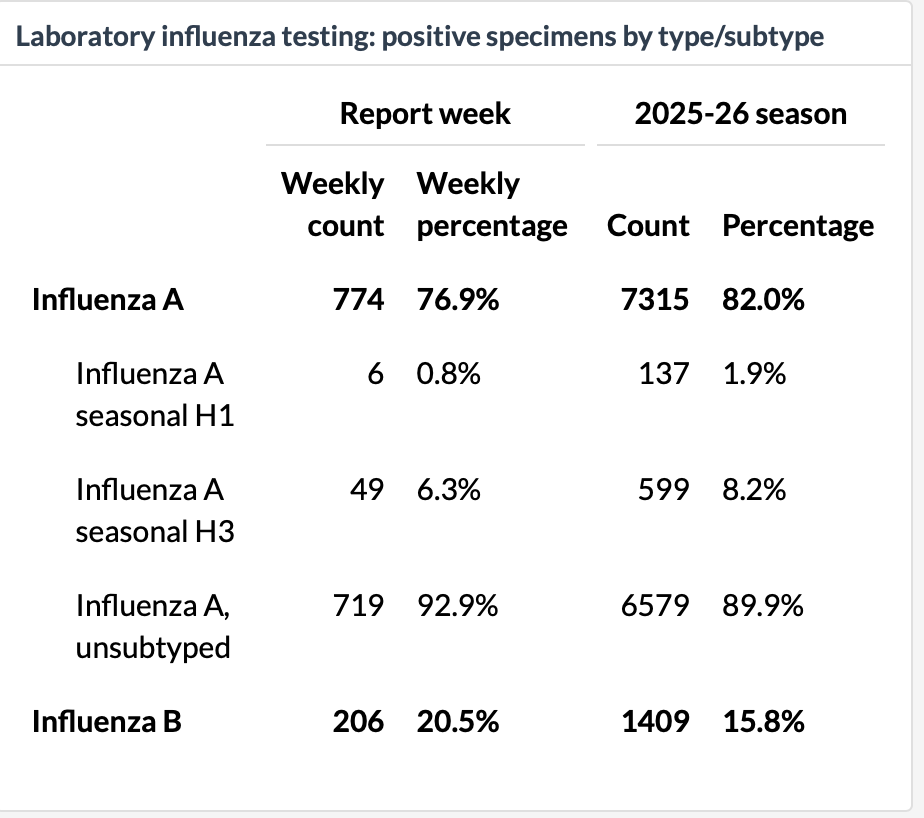Select the "Influenza A, unsubtyped" row label

(155, 626)
